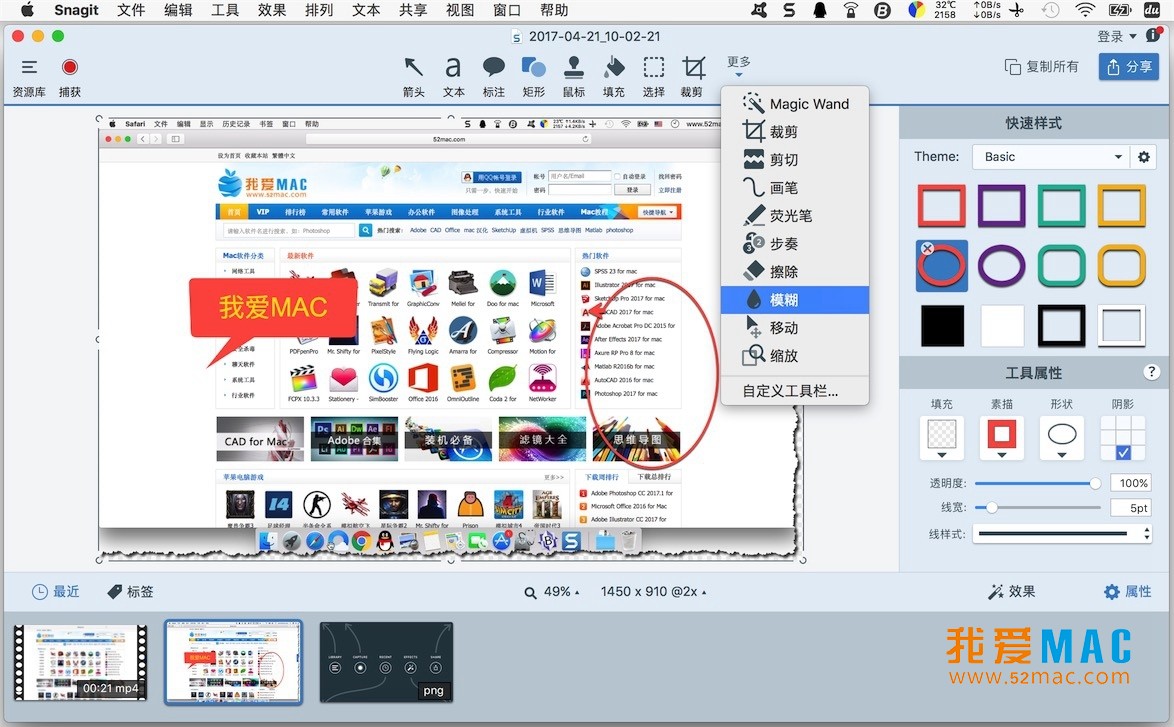Open the 文件 (File) menu
Screen dimensions: 1174x727
(131, 10)
